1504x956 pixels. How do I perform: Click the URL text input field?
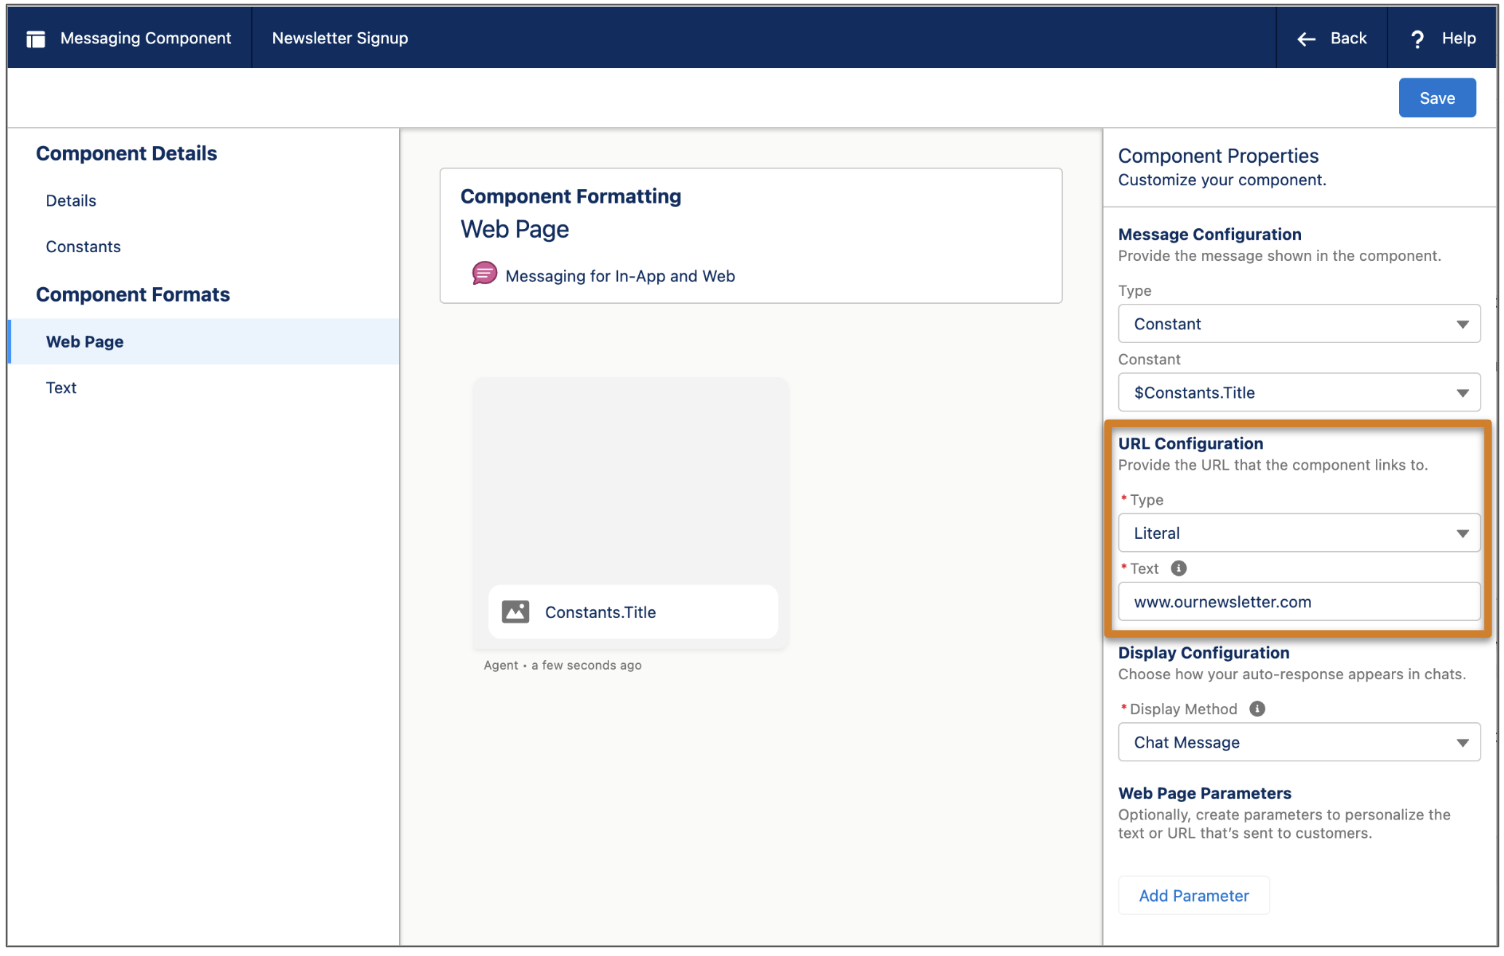tap(1298, 602)
